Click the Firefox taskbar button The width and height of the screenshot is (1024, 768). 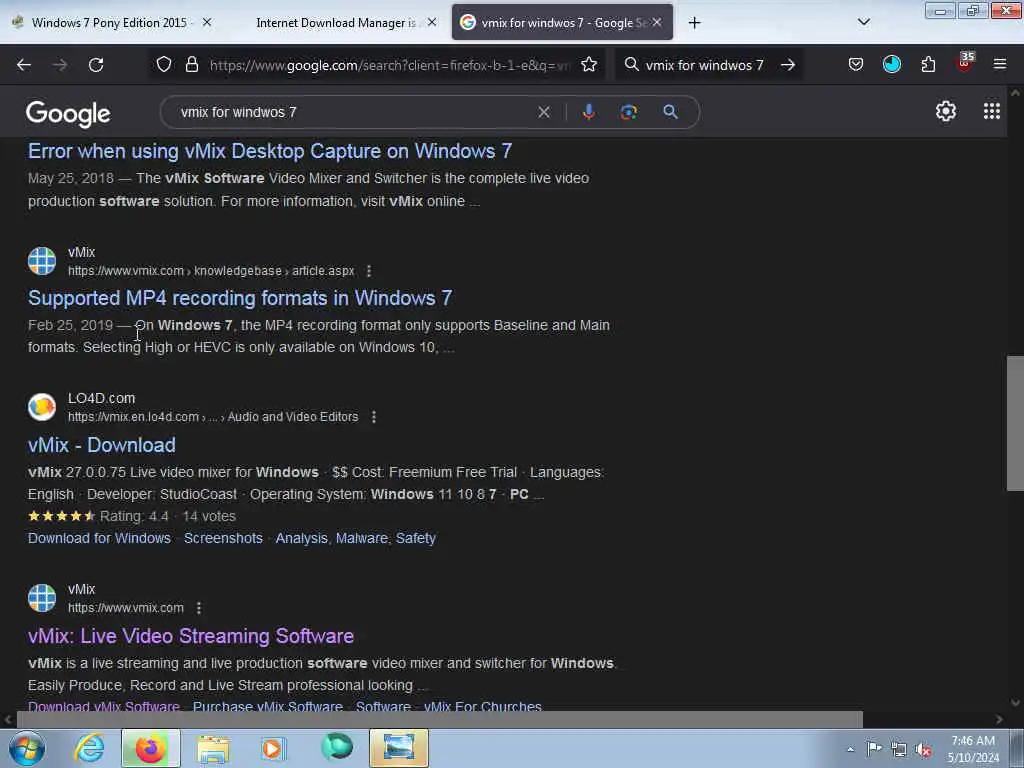click(x=150, y=748)
